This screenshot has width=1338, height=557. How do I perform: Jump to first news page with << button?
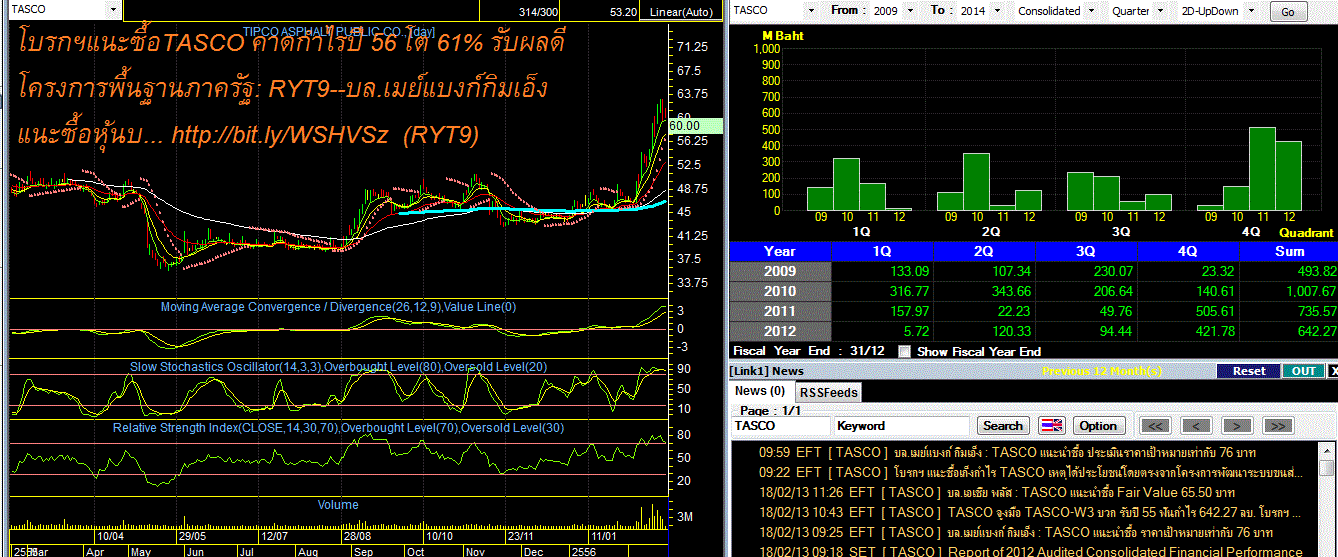1156,426
